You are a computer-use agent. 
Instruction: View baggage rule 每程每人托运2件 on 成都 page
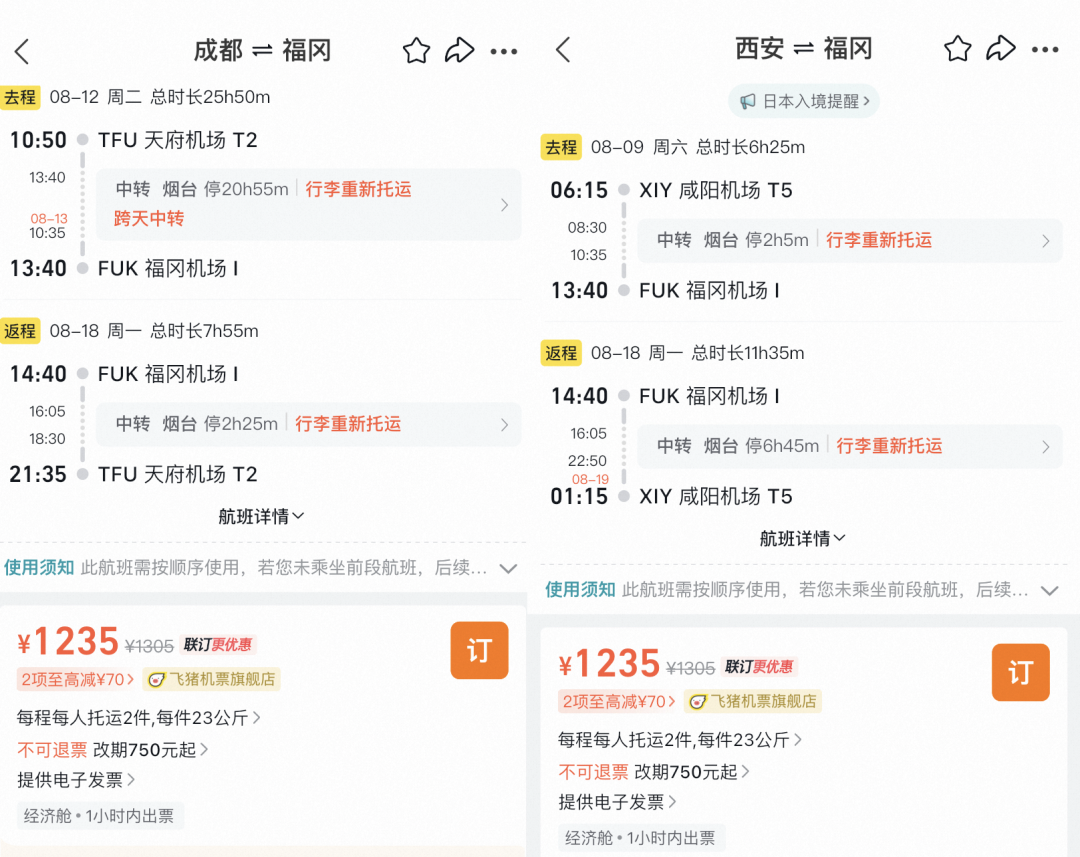coord(138,718)
